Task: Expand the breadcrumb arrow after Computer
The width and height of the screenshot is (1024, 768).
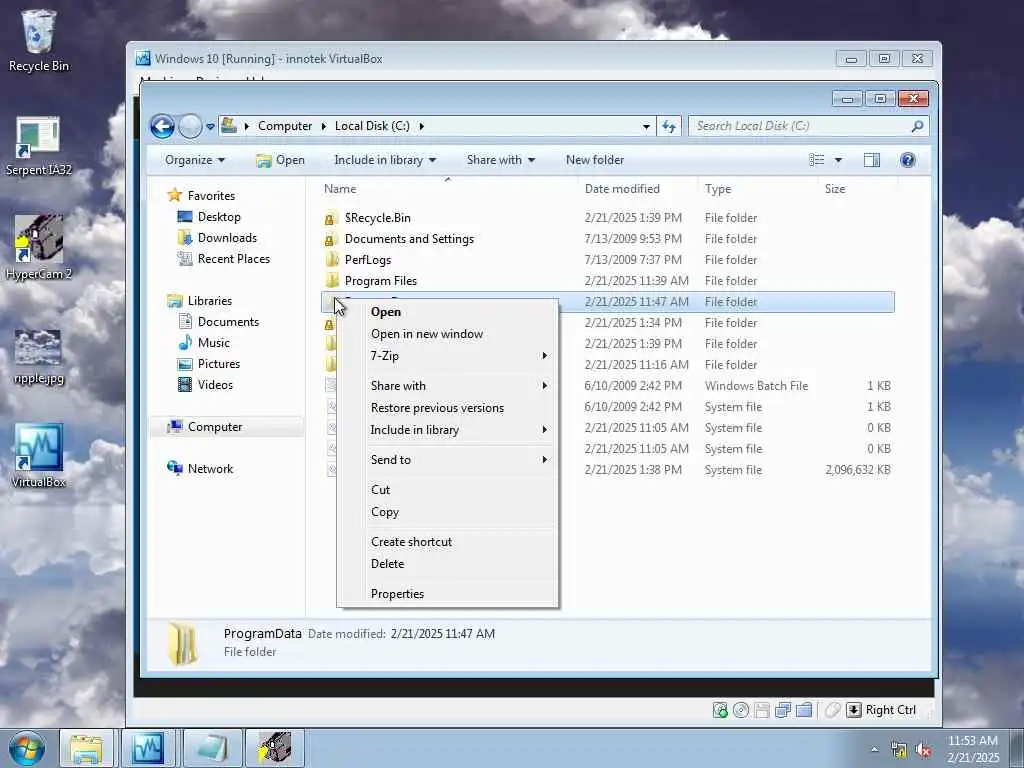Action: point(323,126)
